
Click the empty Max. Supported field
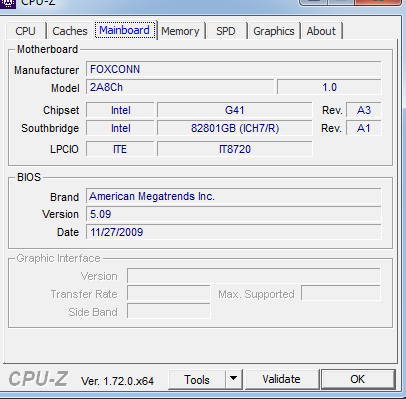341,293
